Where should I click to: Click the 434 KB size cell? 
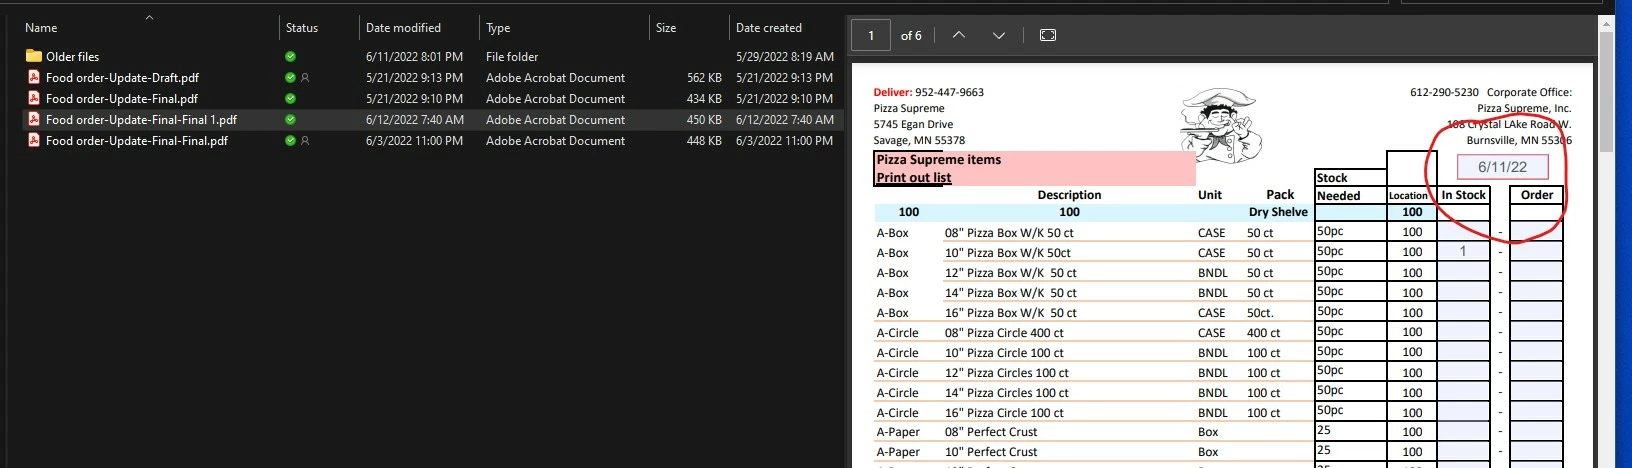[704, 99]
